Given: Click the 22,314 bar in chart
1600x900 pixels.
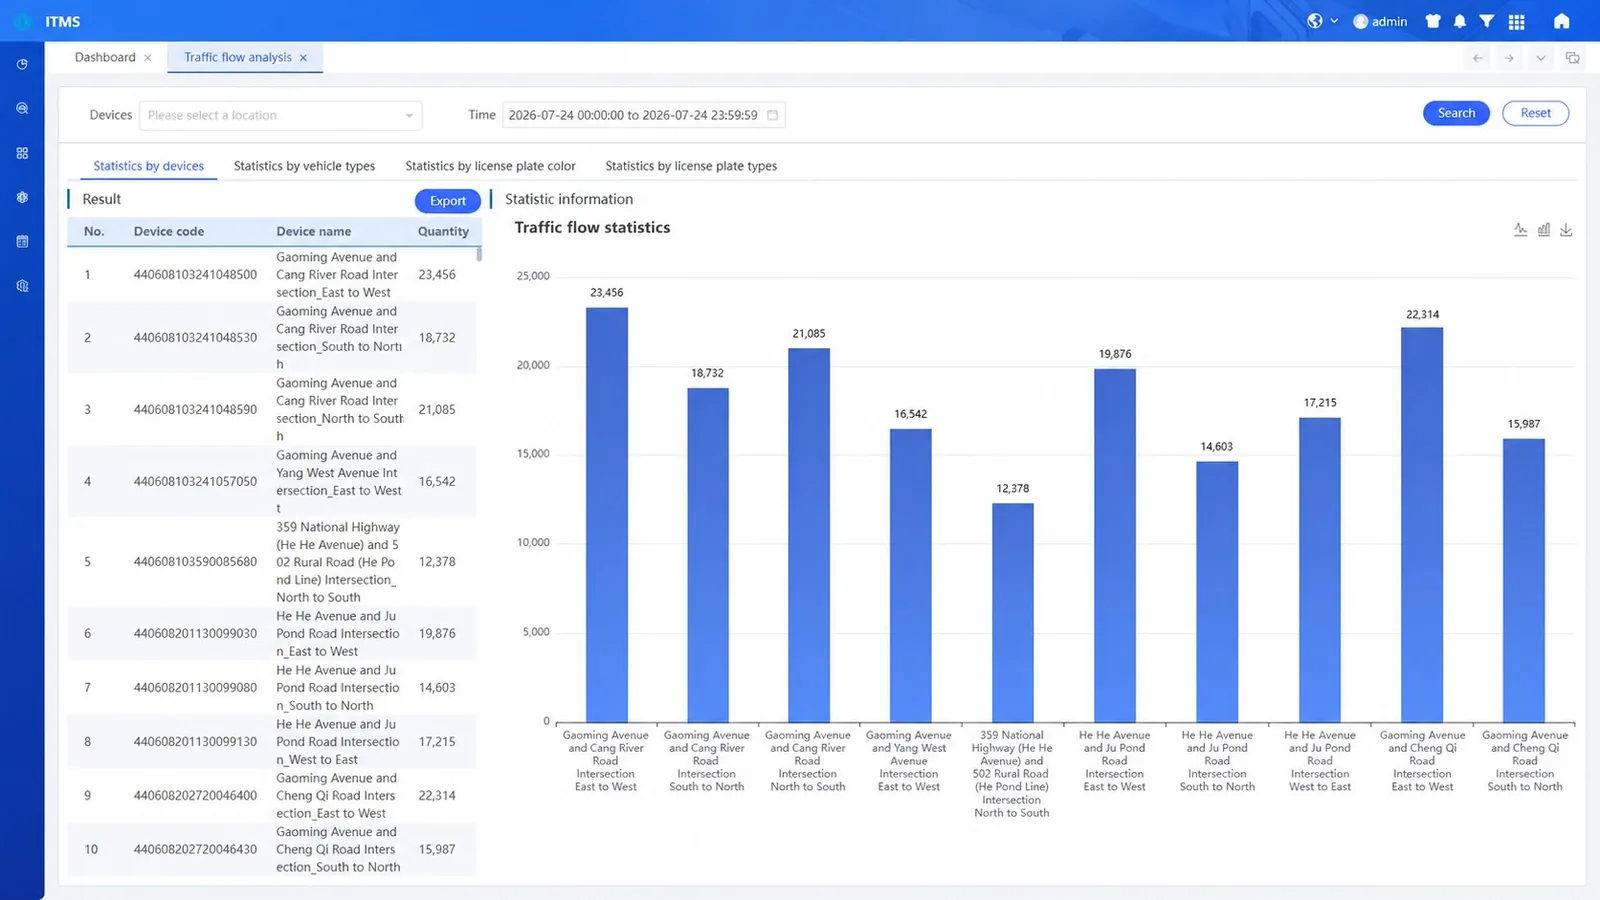Looking at the screenshot, I should 1422,524.
